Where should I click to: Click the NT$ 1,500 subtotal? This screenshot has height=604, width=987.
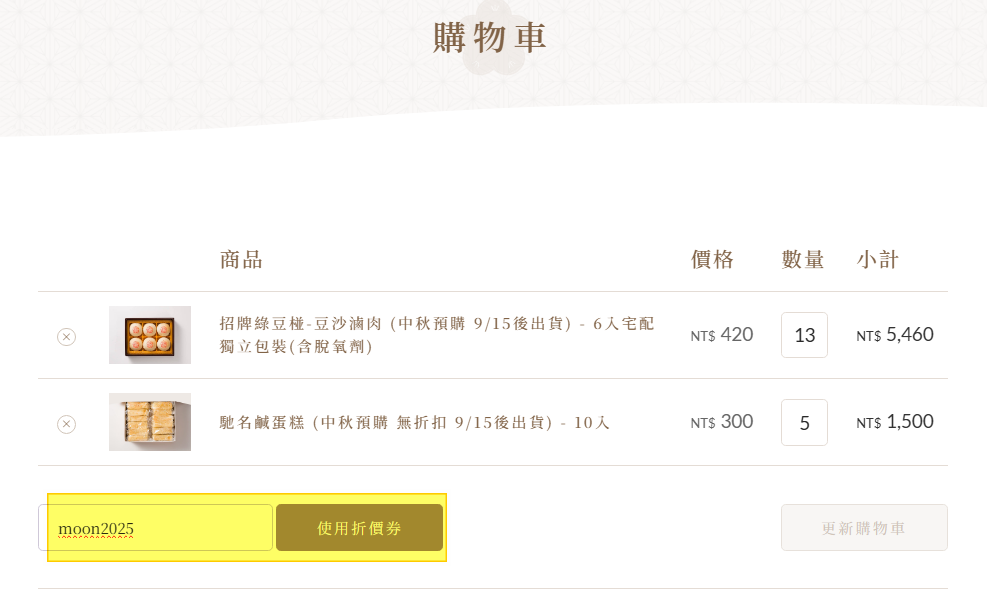click(x=895, y=422)
